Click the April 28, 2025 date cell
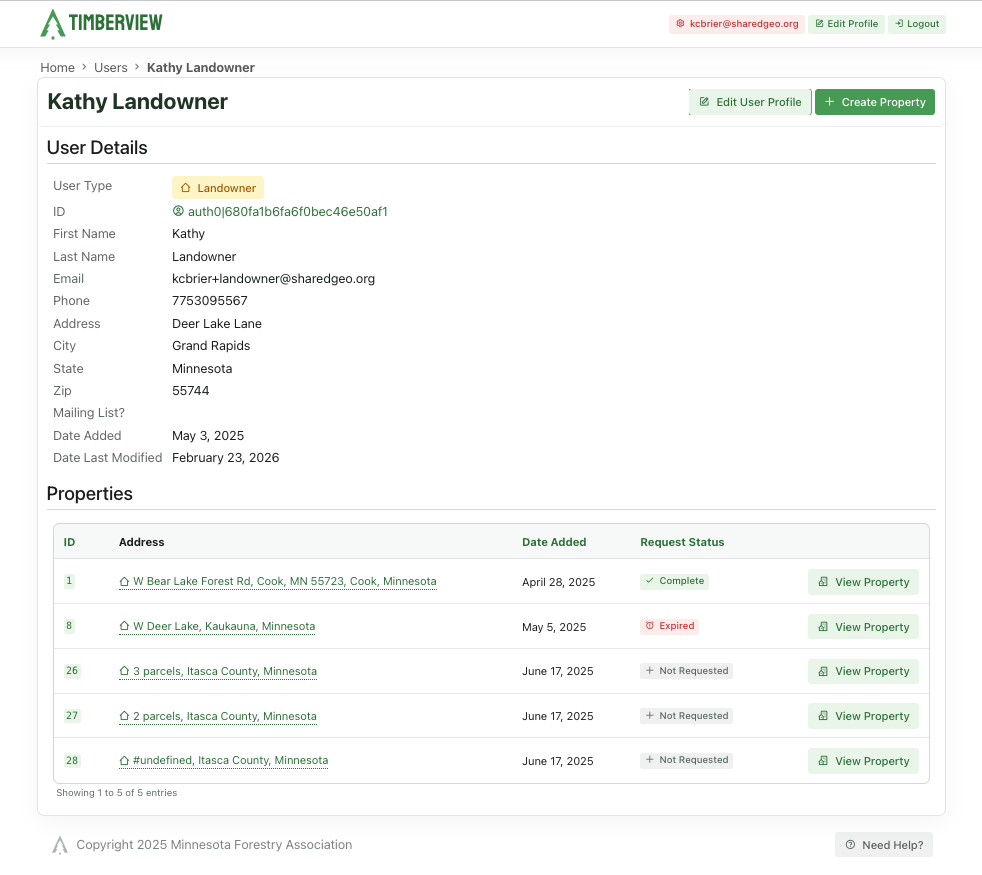This screenshot has height=875, width=982. (559, 582)
